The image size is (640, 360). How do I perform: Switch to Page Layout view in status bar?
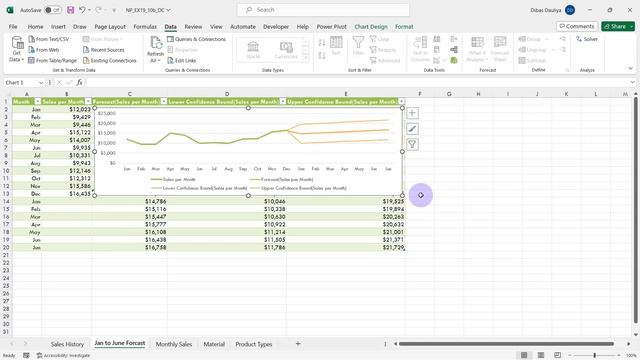(541, 355)
